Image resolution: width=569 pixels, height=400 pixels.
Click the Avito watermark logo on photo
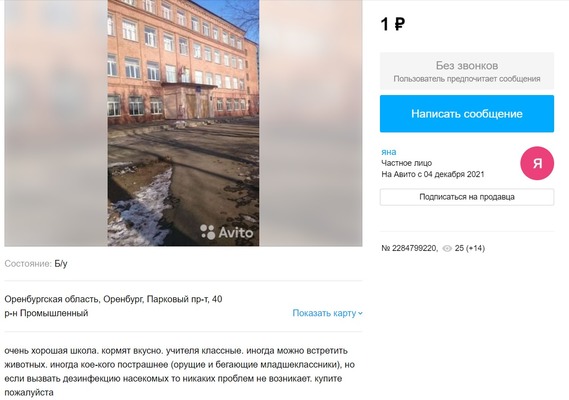(x=227, y=232)
